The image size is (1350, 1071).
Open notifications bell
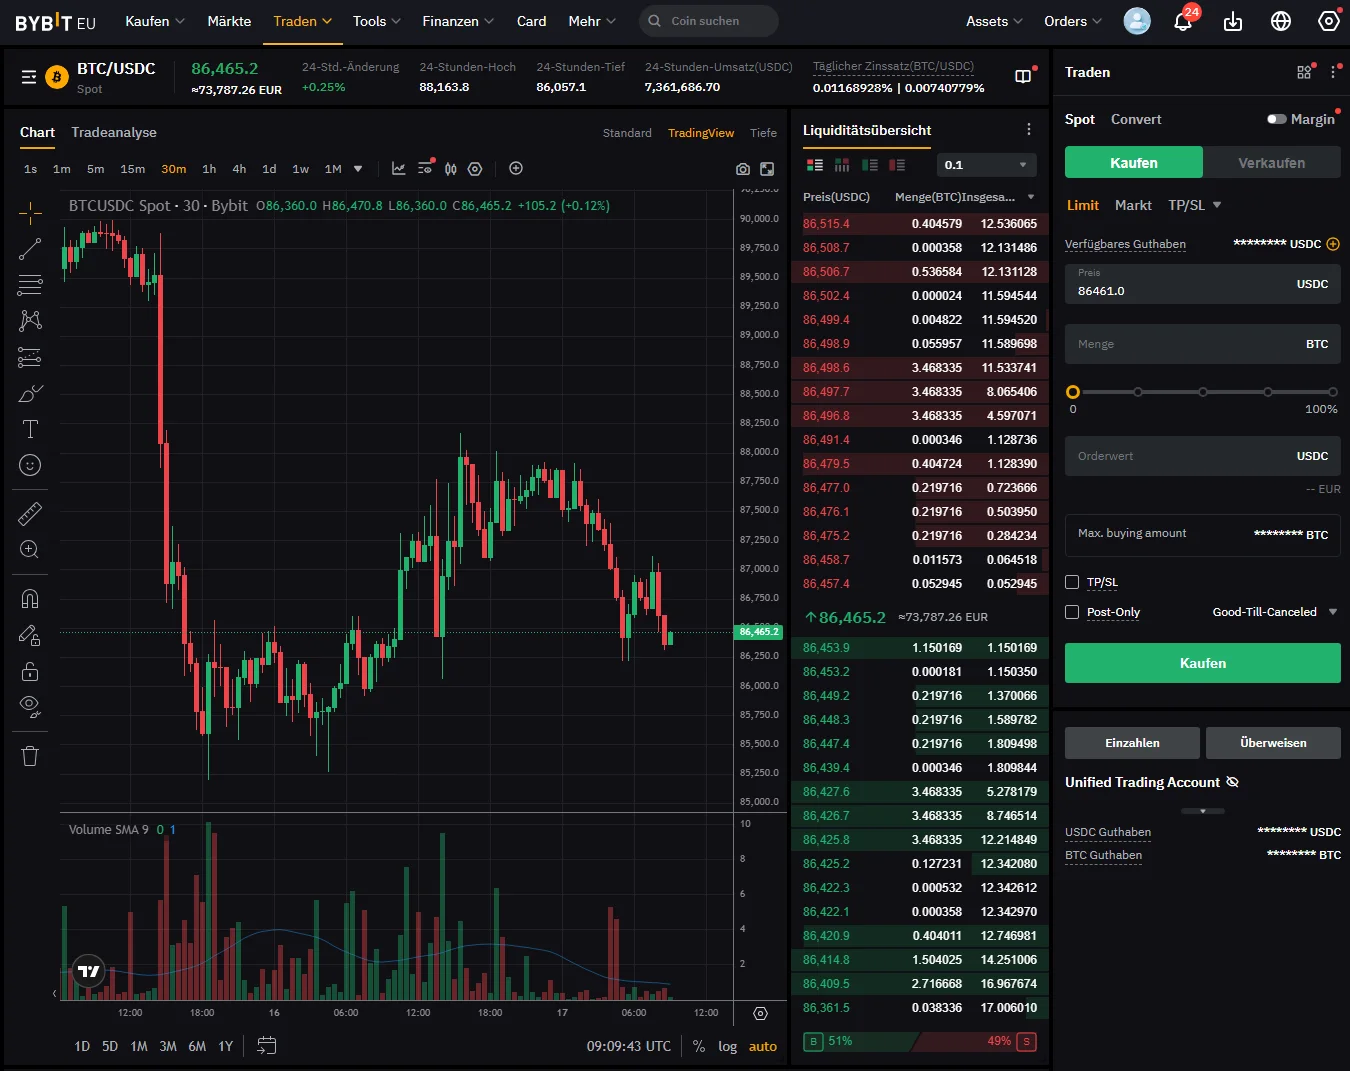(1183, 21)
